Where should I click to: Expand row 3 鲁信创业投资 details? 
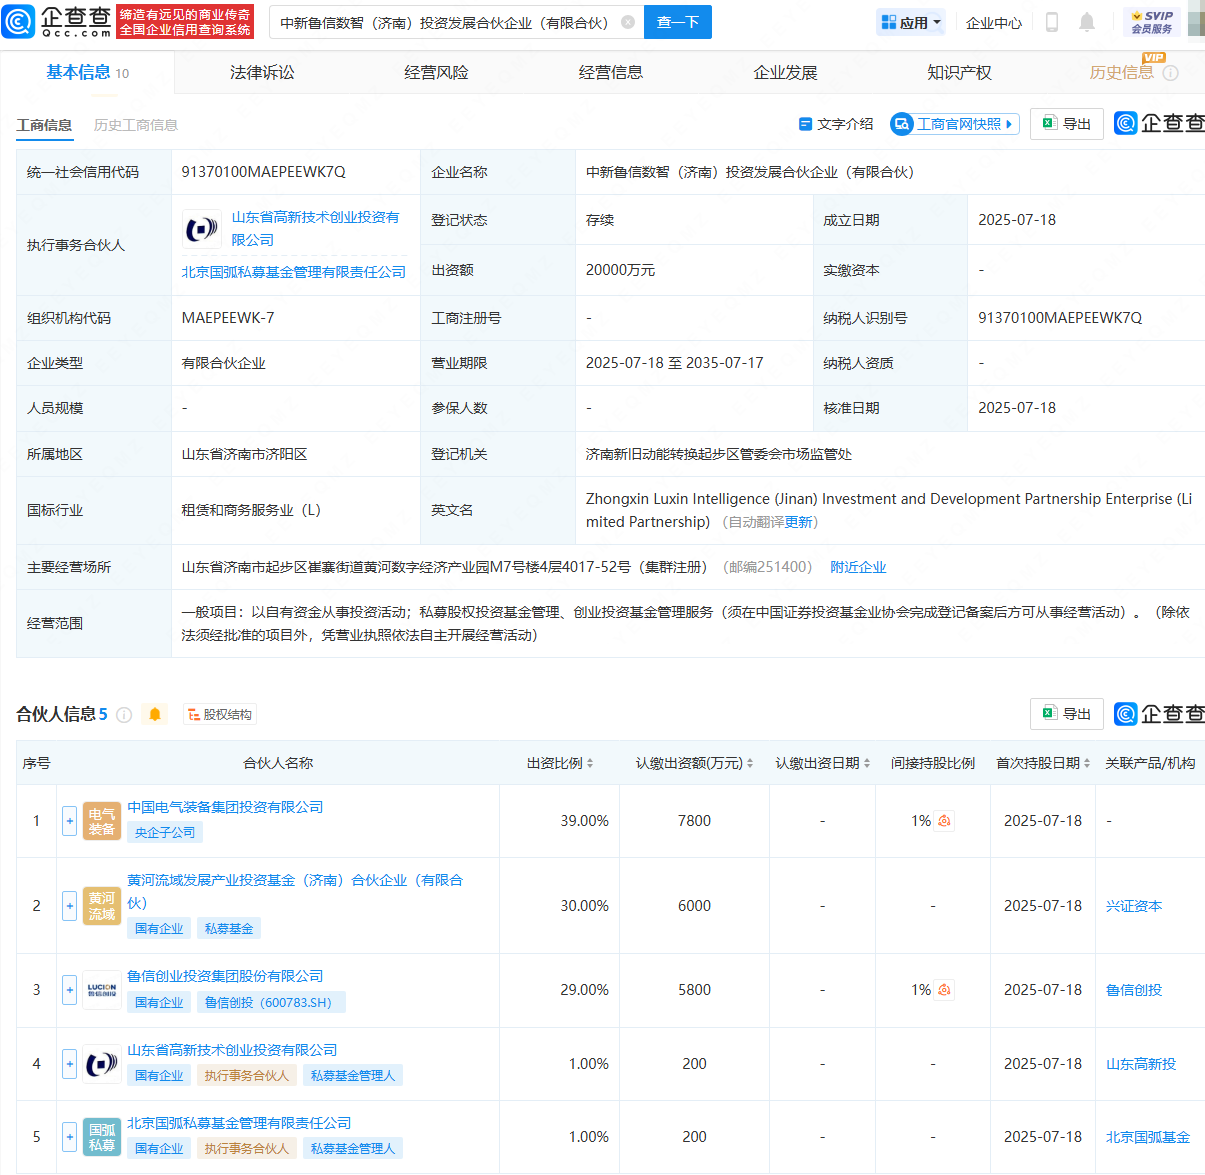tap(69, 990)
